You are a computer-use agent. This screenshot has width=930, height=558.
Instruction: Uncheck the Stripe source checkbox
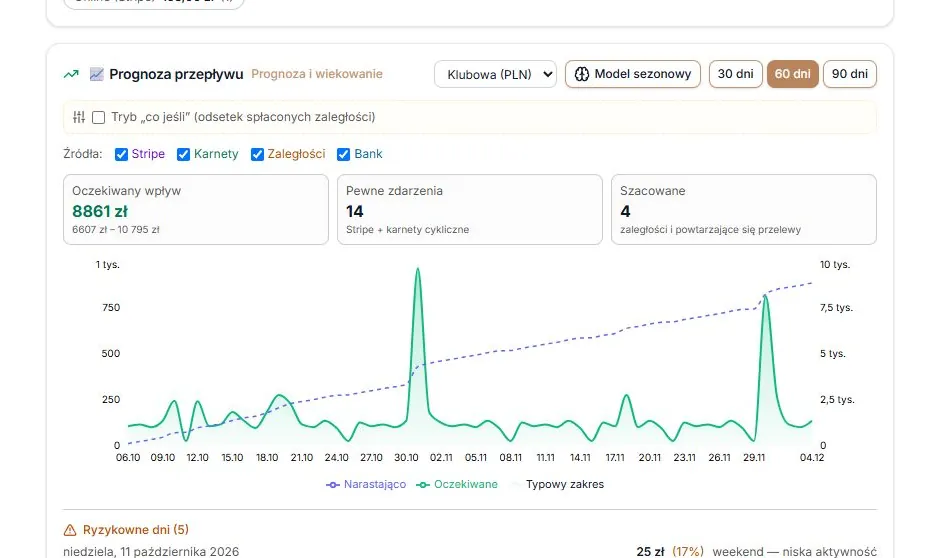(x=122, y=154)
